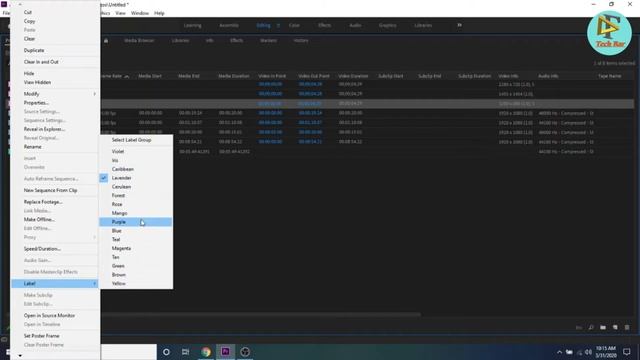Open Speed/Duration dialog entry
The height and width of the screenshot is (360, 640).
(x=42, y=249)
